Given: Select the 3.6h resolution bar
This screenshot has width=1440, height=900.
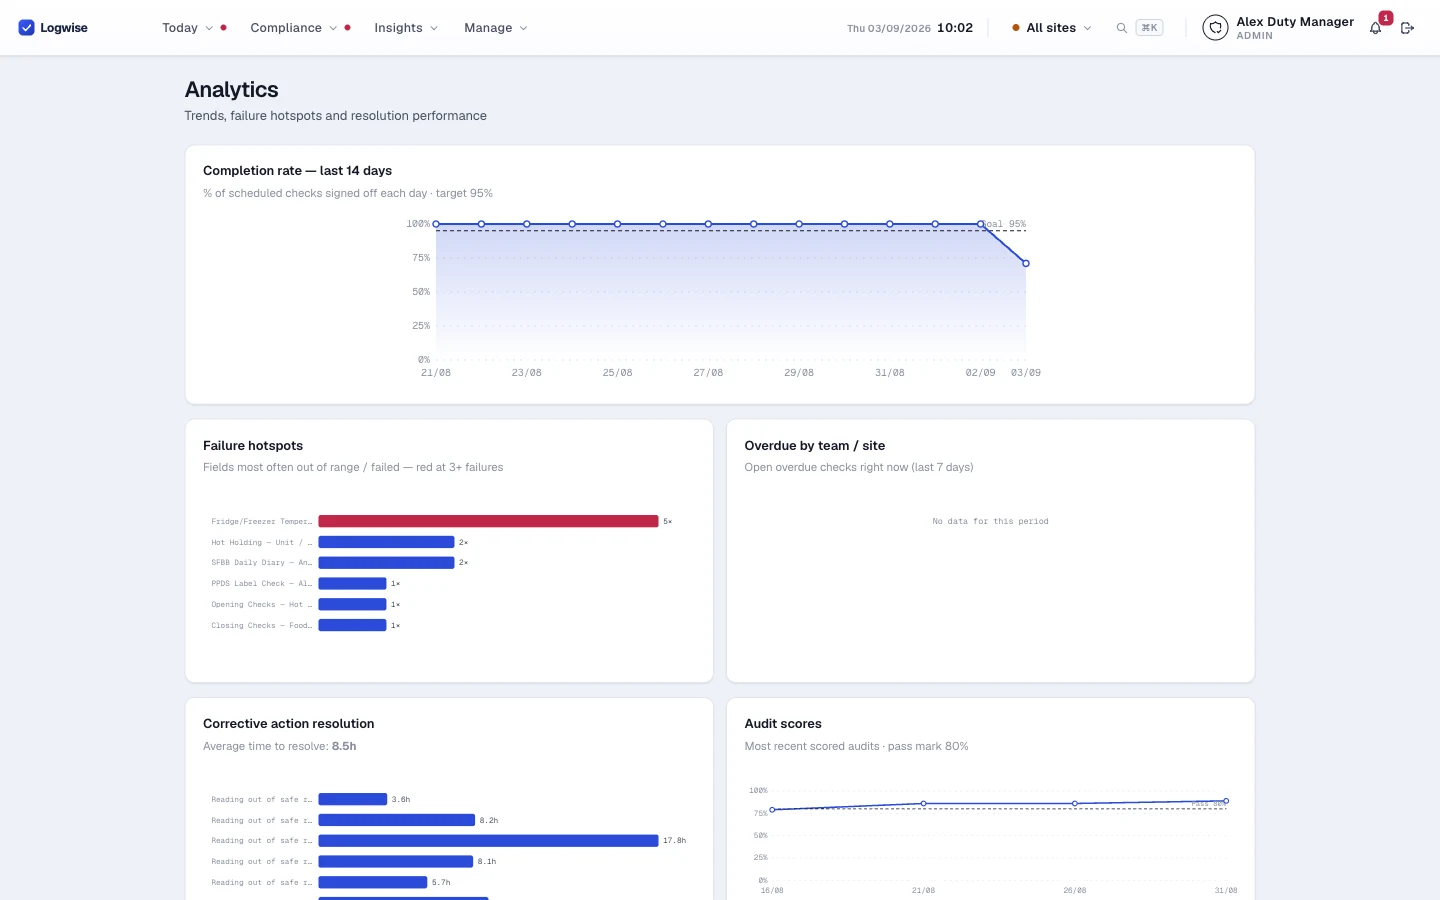Looking at the screenshot, I should 352,799.
